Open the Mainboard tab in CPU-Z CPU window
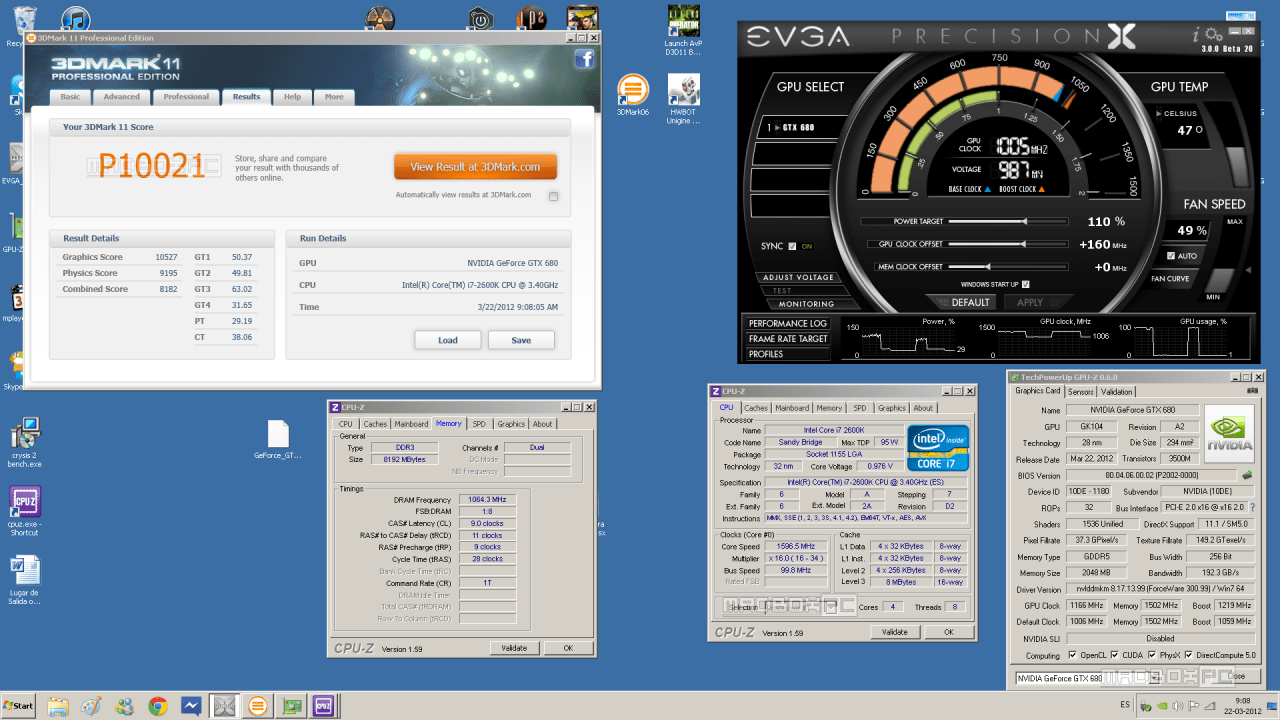Screen dimensions: 1280x720 (793, 408)
